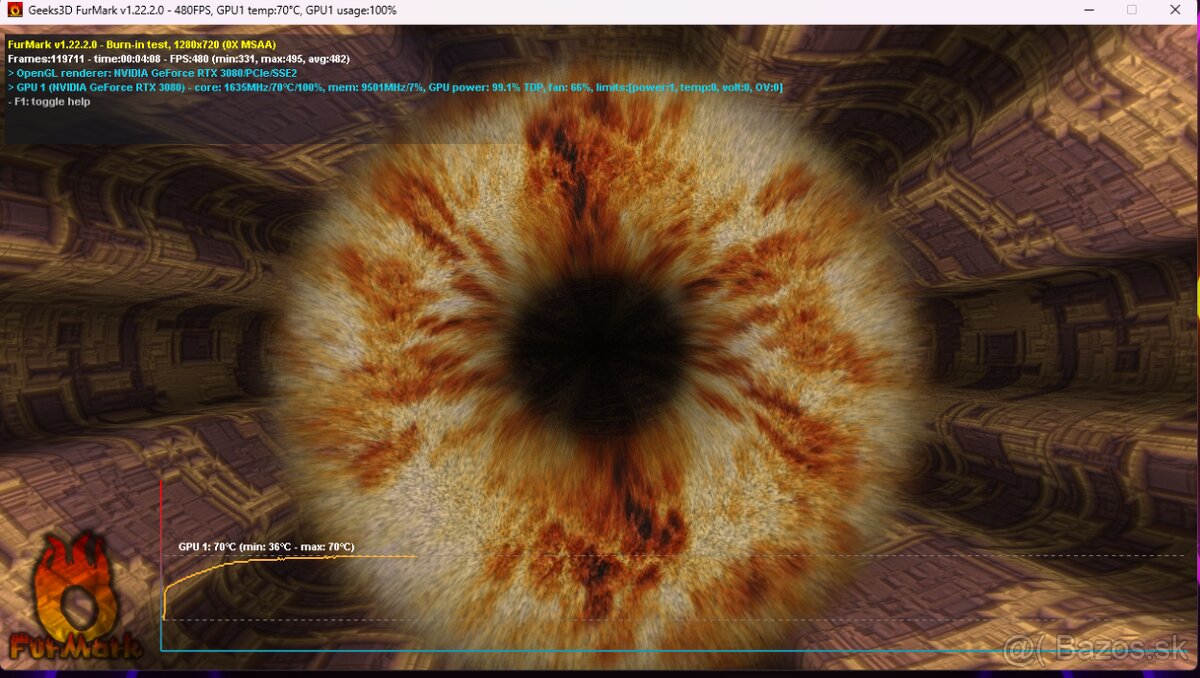Maximize the FurMark window

(x=1132, y=10)
